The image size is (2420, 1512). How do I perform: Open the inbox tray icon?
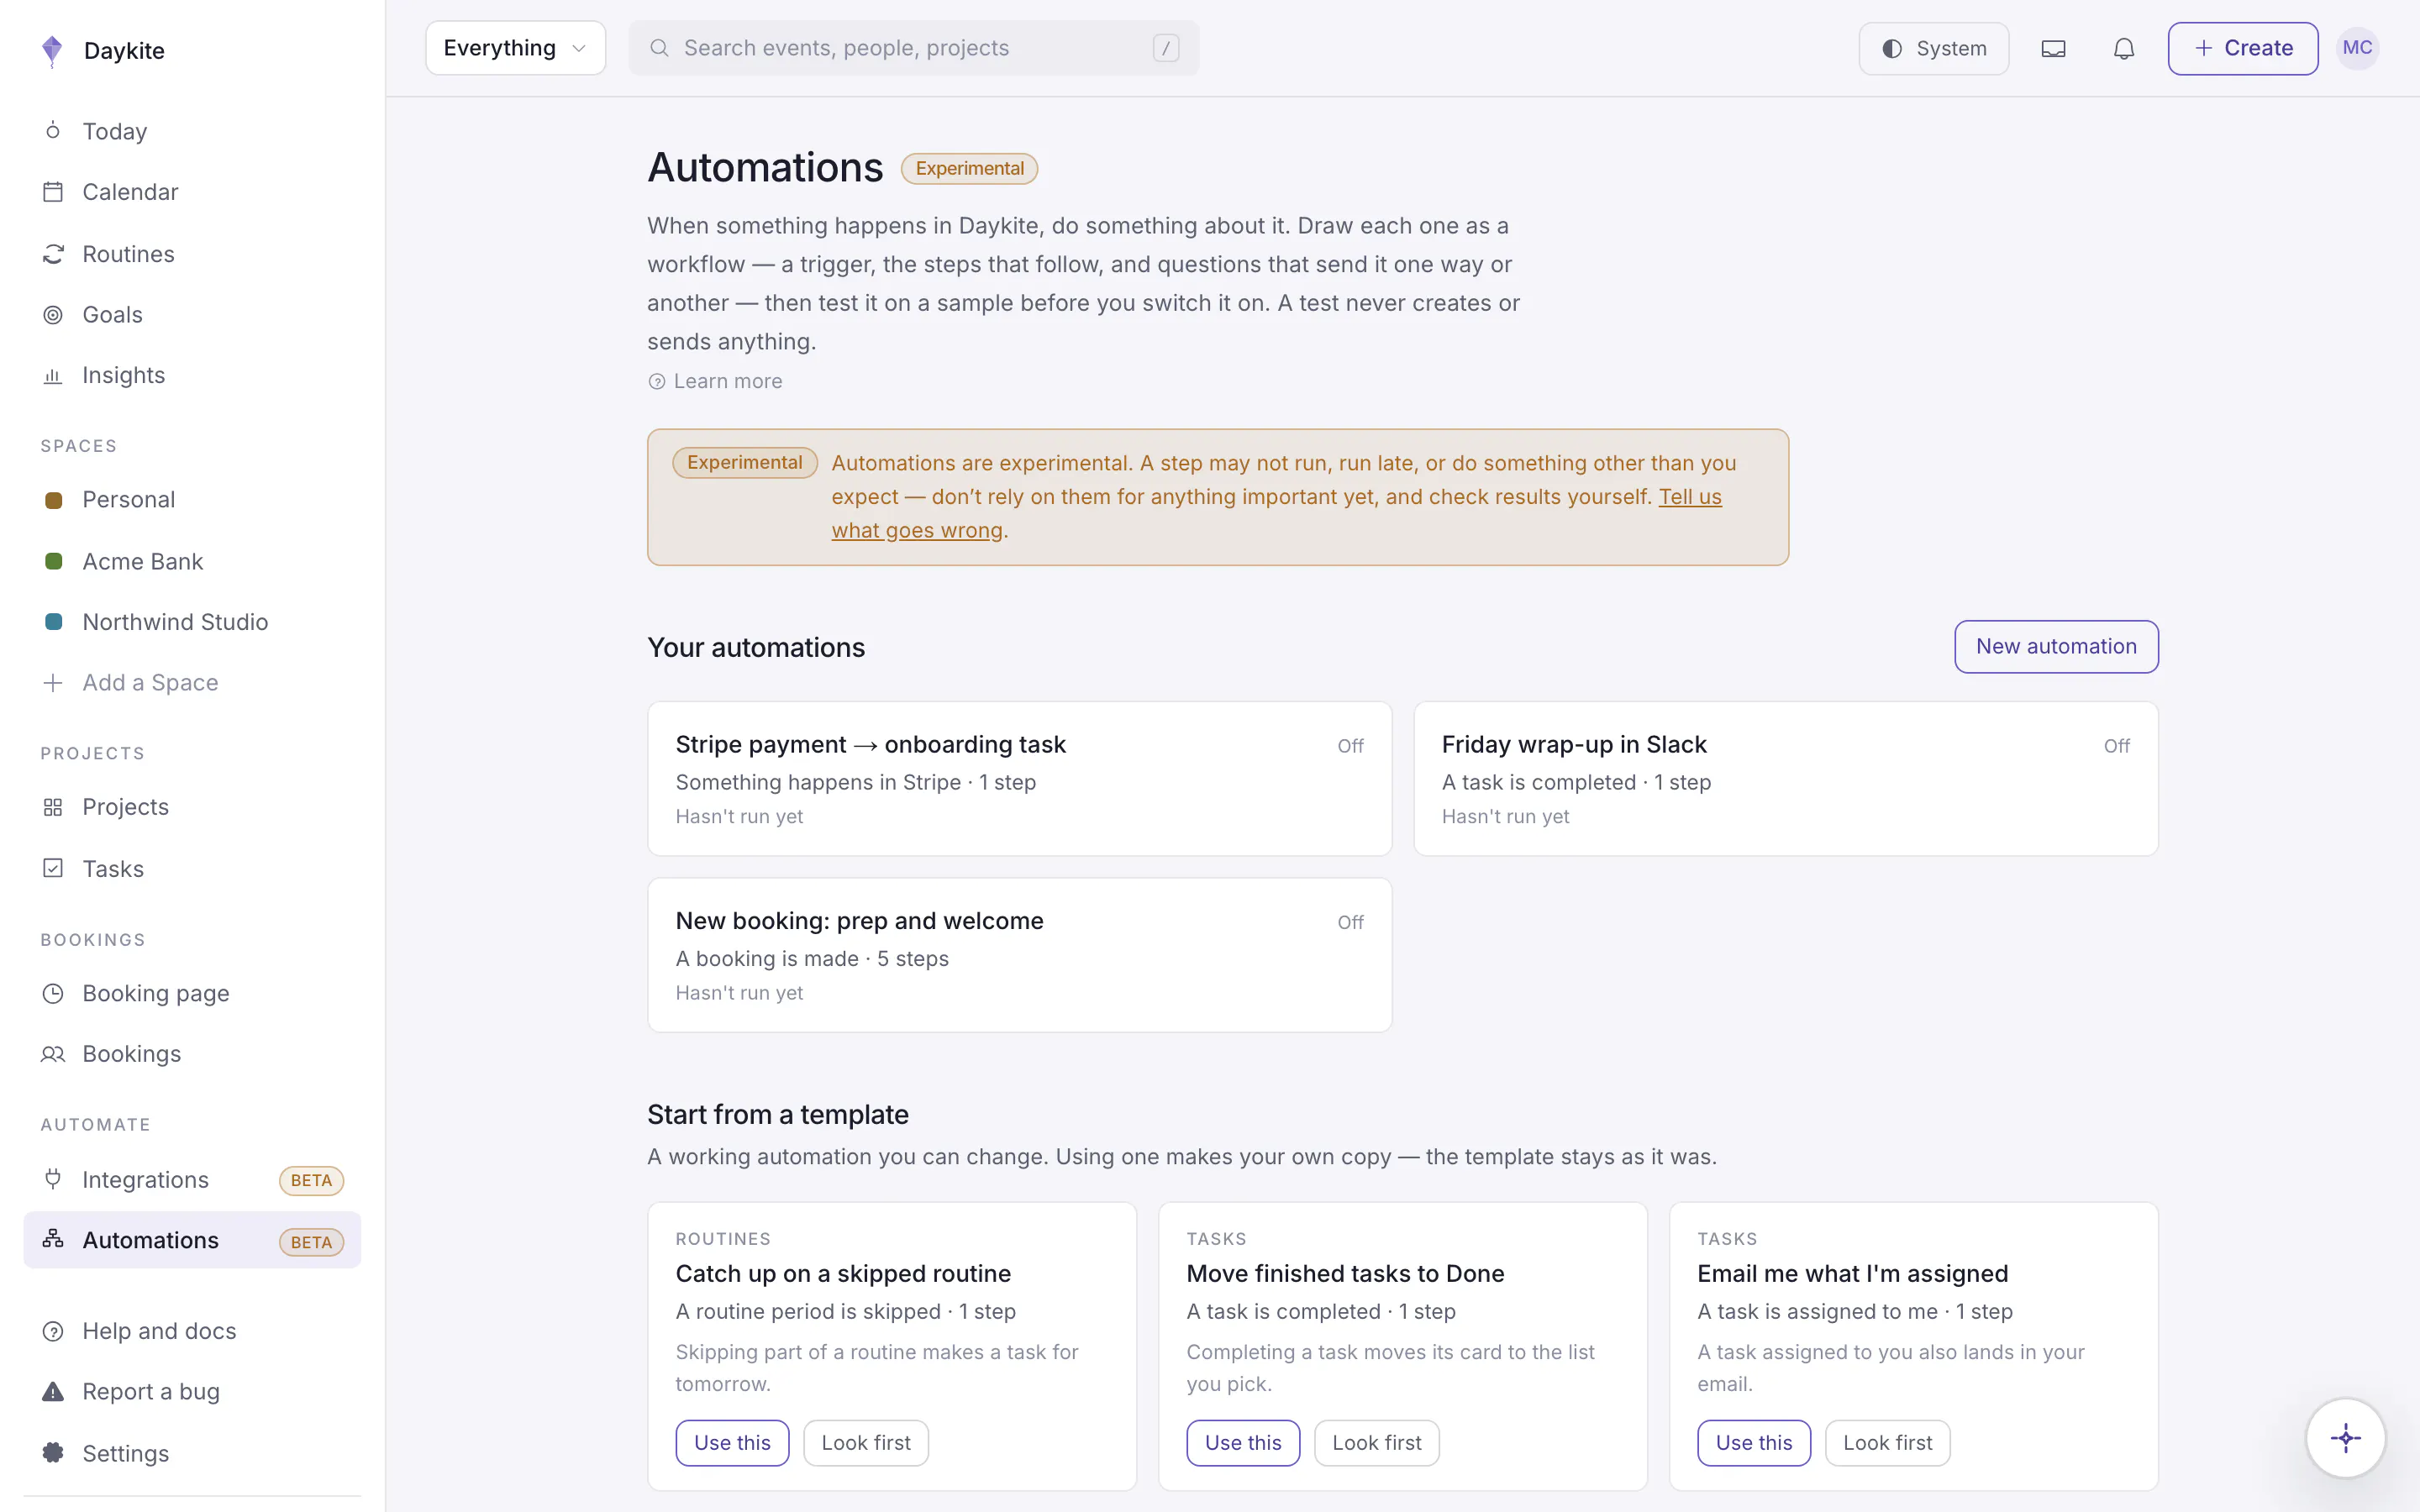click(x=2053, y=48)
